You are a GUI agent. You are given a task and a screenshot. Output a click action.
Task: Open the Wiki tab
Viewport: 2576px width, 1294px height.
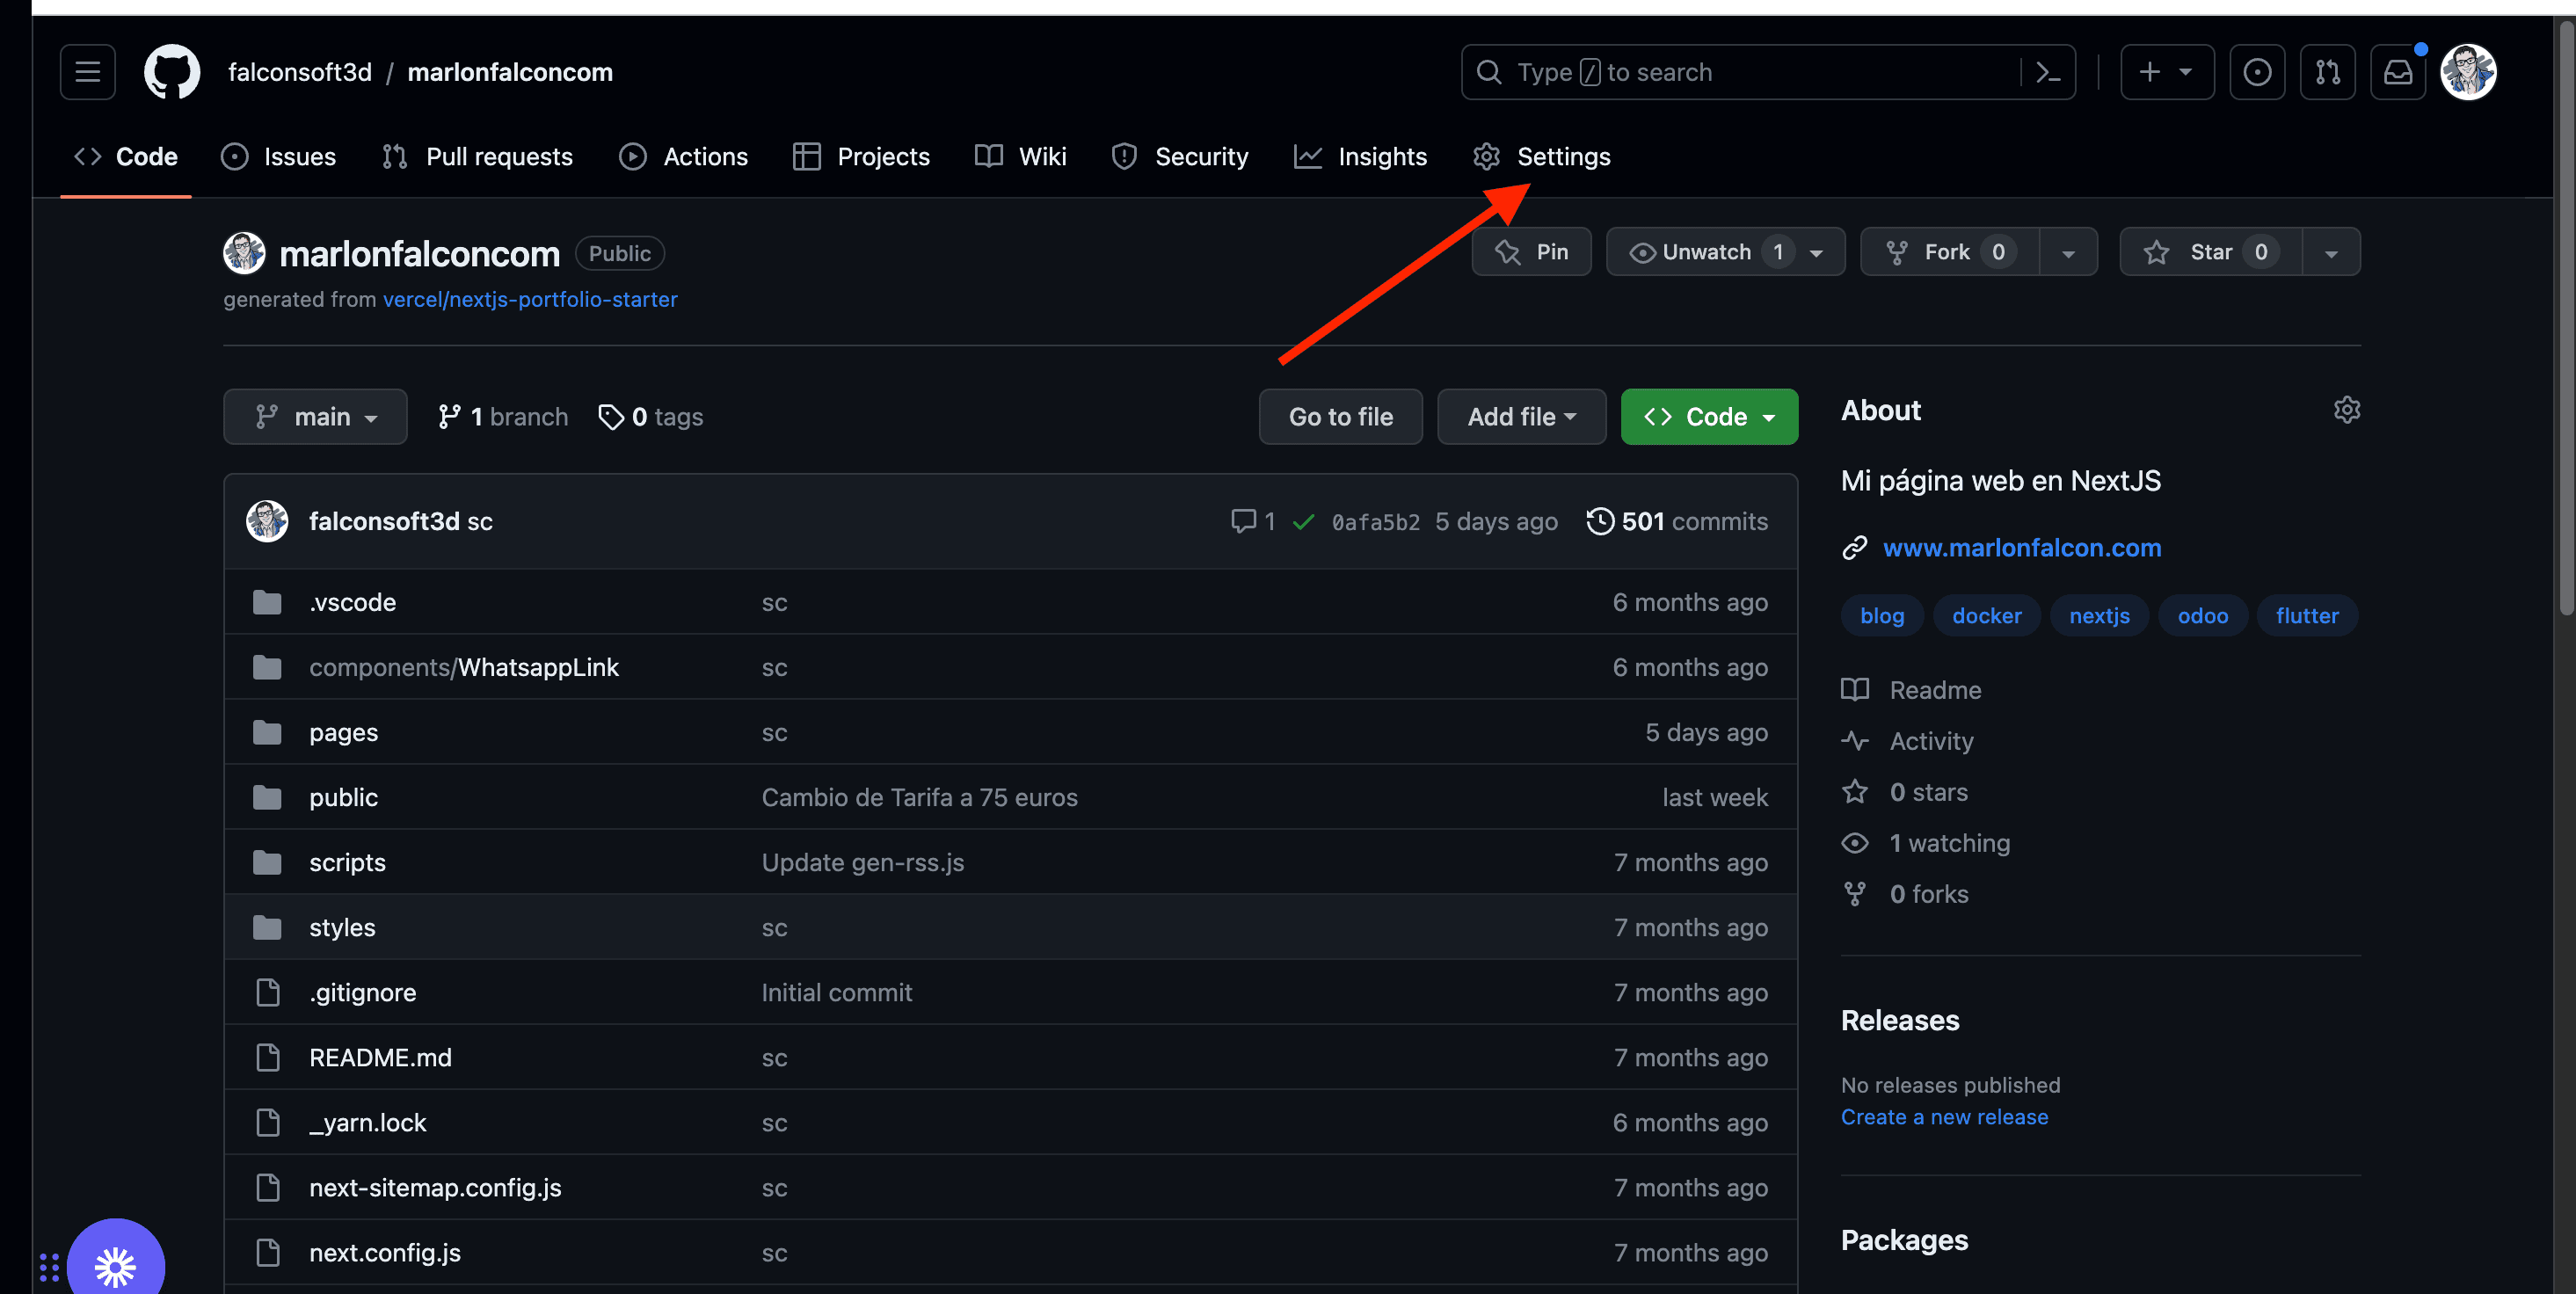coord(1021,157)
